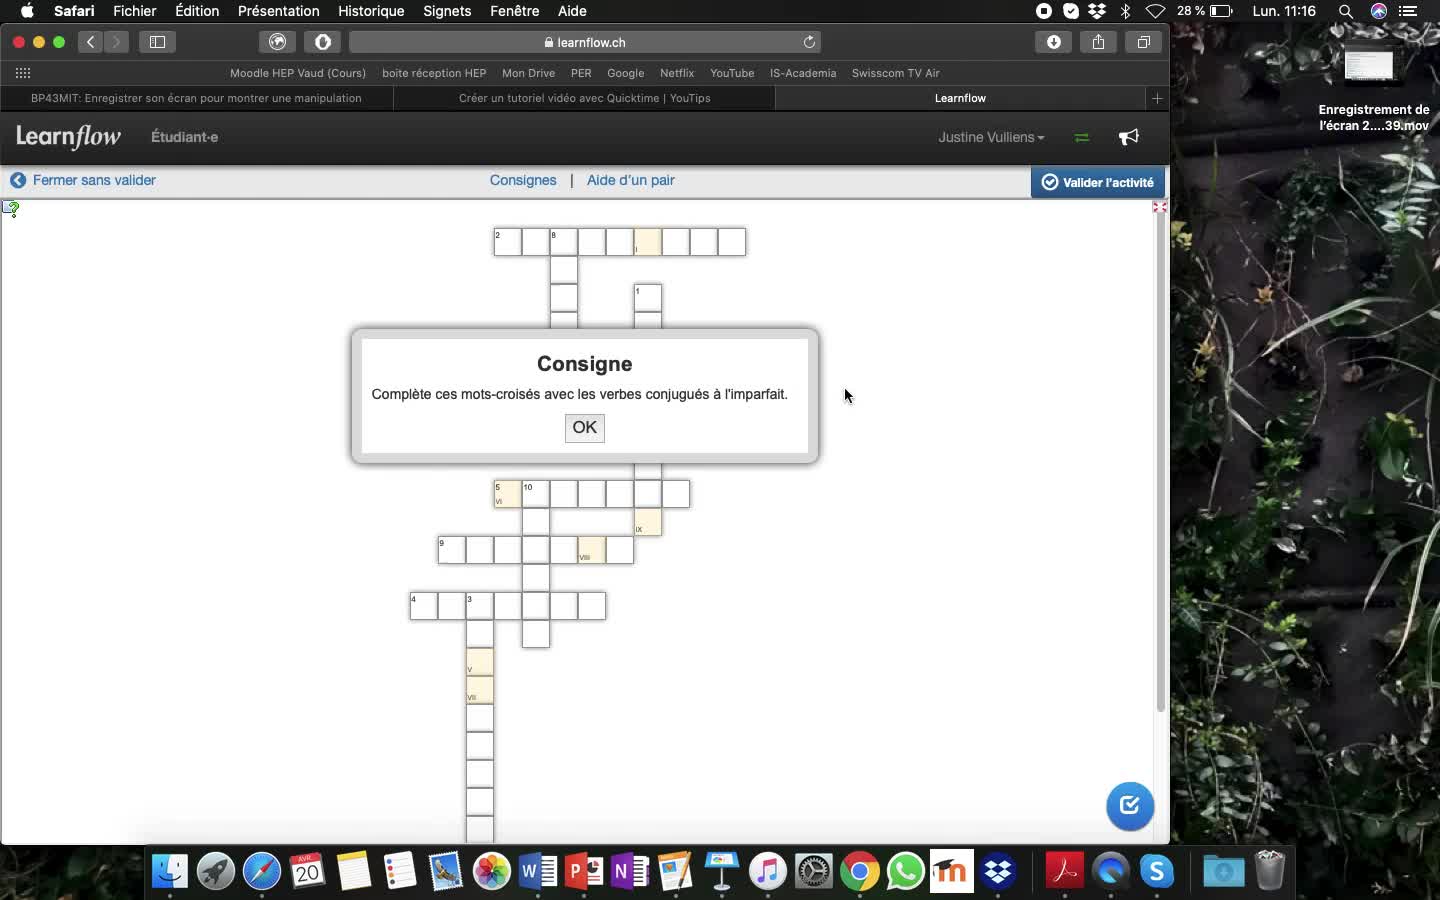Show all tabs overview icon
The height and width of the screenshot is (900, 1440).
(1143, 42)
